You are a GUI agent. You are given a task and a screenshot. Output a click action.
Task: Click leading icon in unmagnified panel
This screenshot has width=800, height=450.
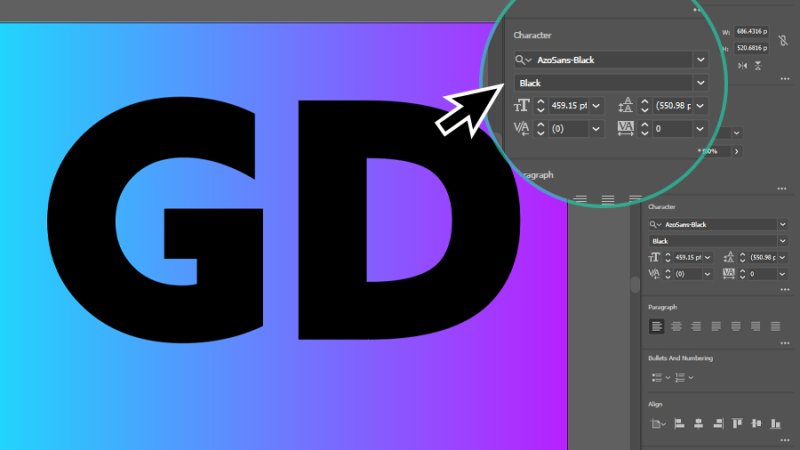729,258
